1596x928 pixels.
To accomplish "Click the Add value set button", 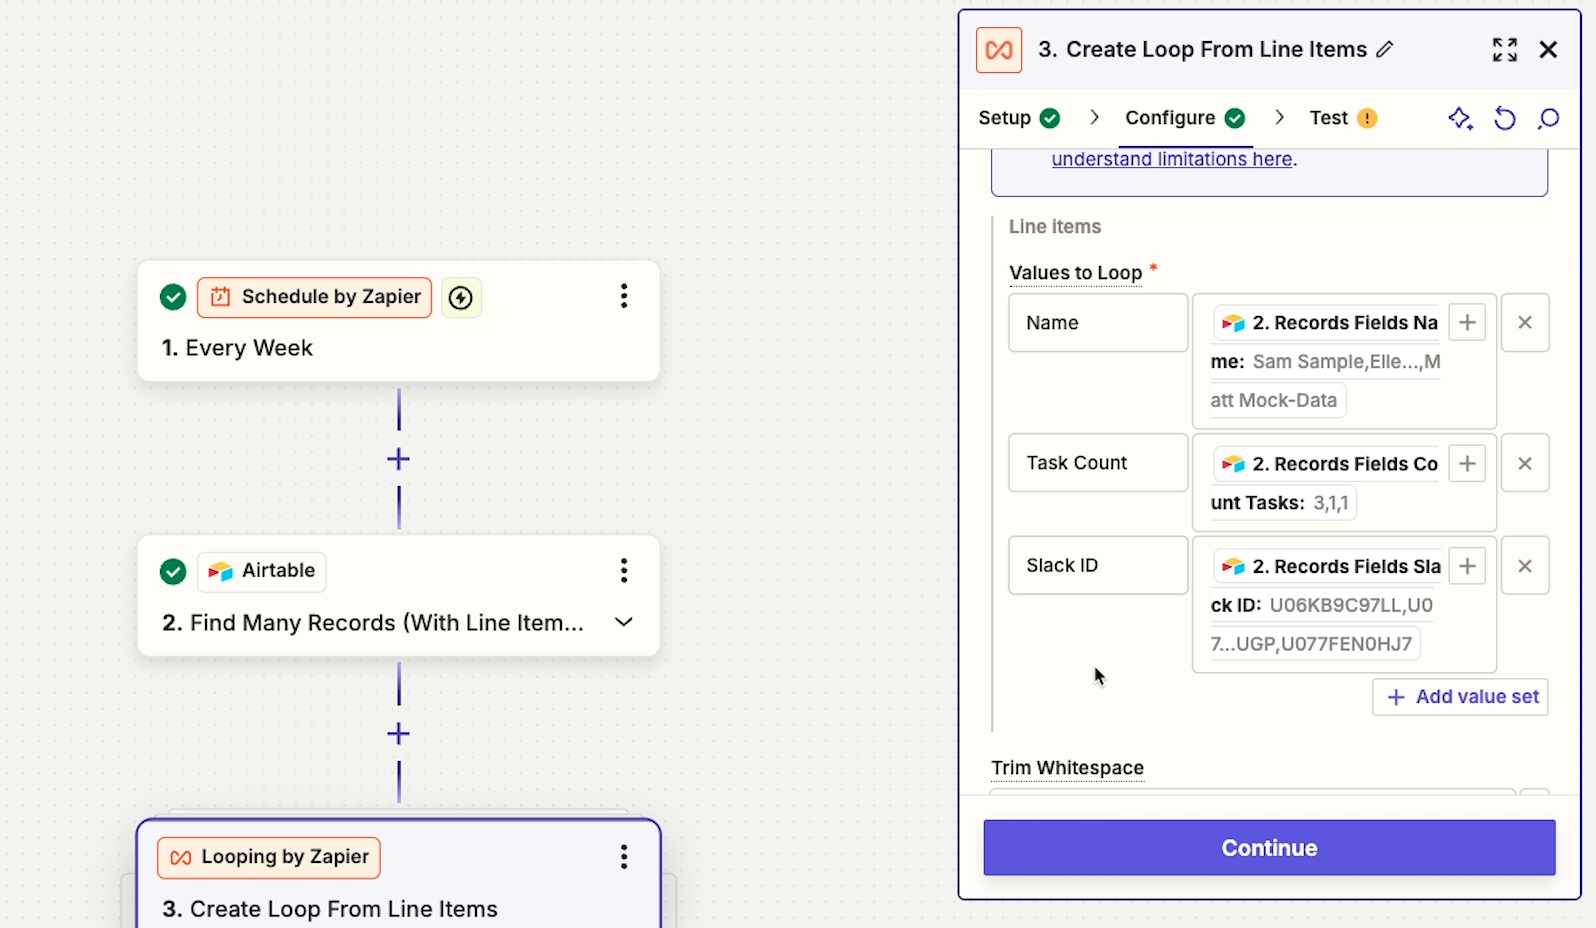I will coord(1460,697).
